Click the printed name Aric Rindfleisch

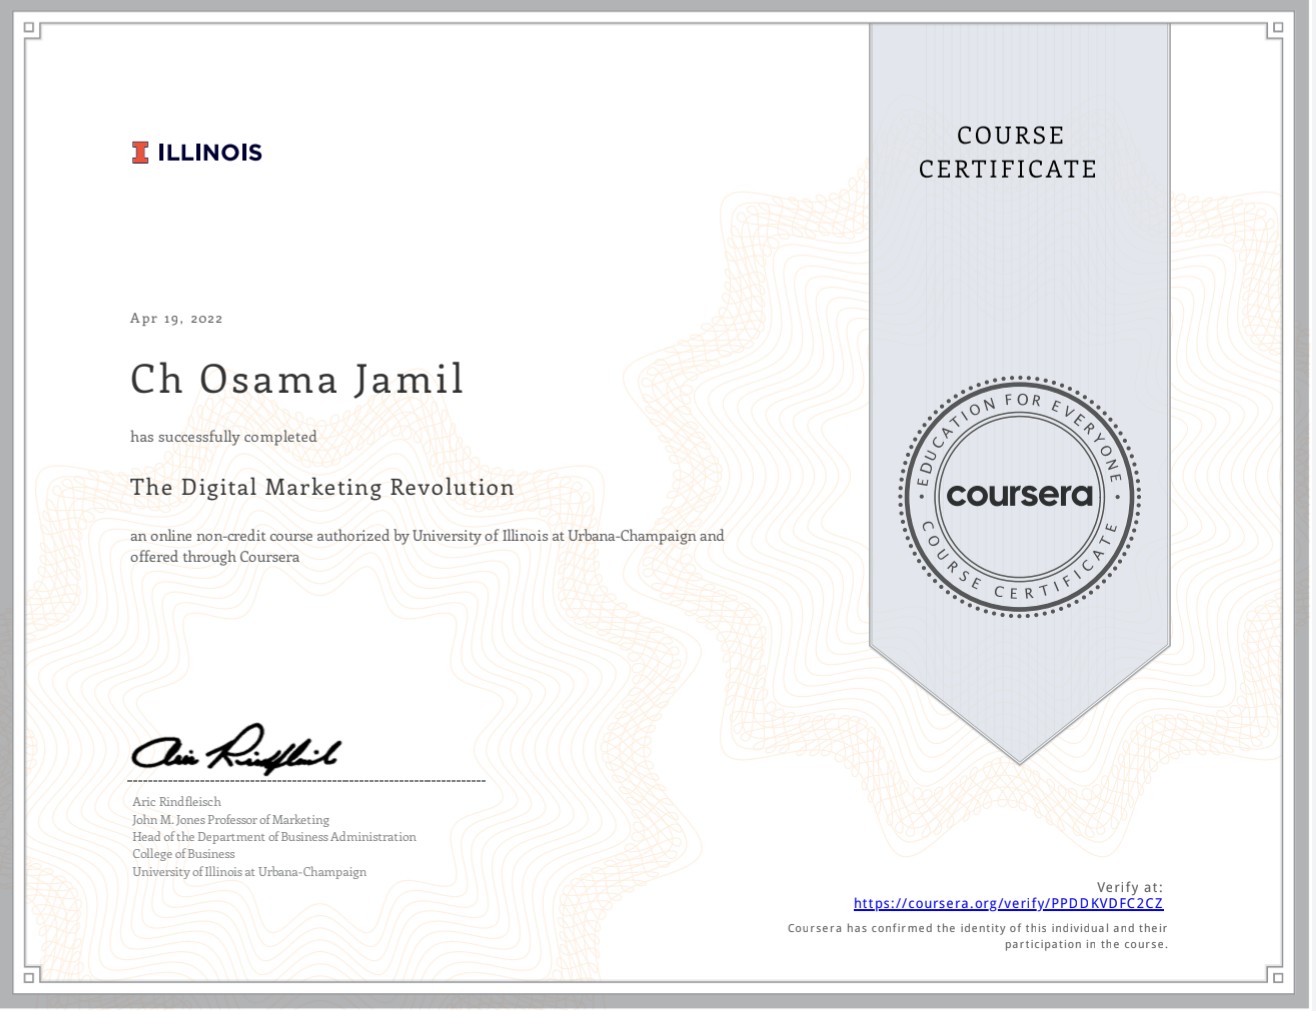point(177,802)
